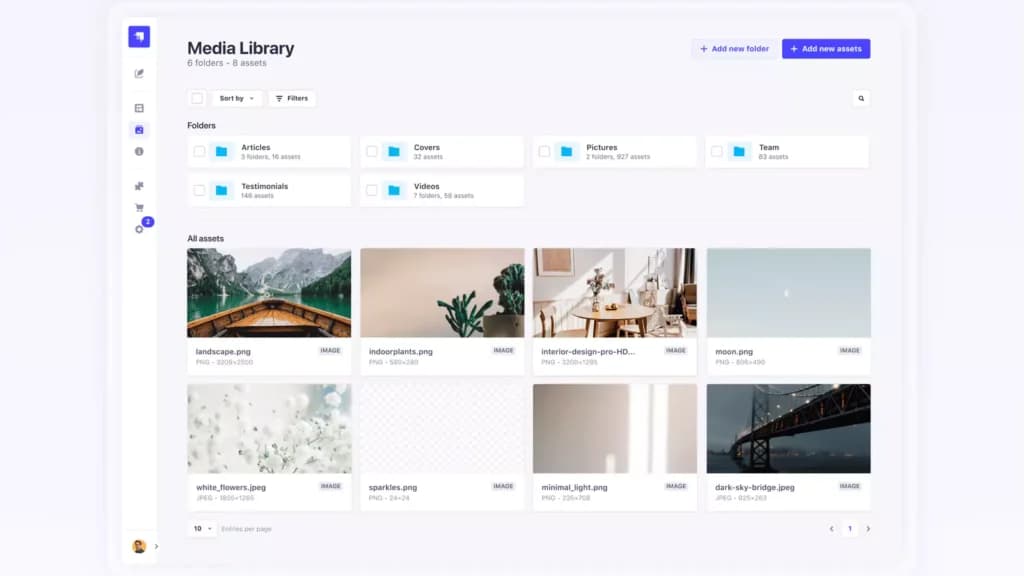Click Add new assets button
Viewport: 1024px width, 576px height.
pyautogui.click(x=826, y=49)
